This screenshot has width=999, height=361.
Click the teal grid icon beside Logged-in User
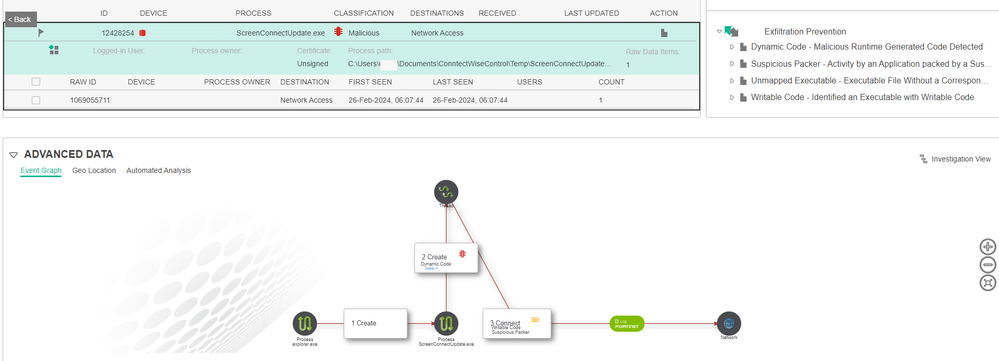(54, 50)
